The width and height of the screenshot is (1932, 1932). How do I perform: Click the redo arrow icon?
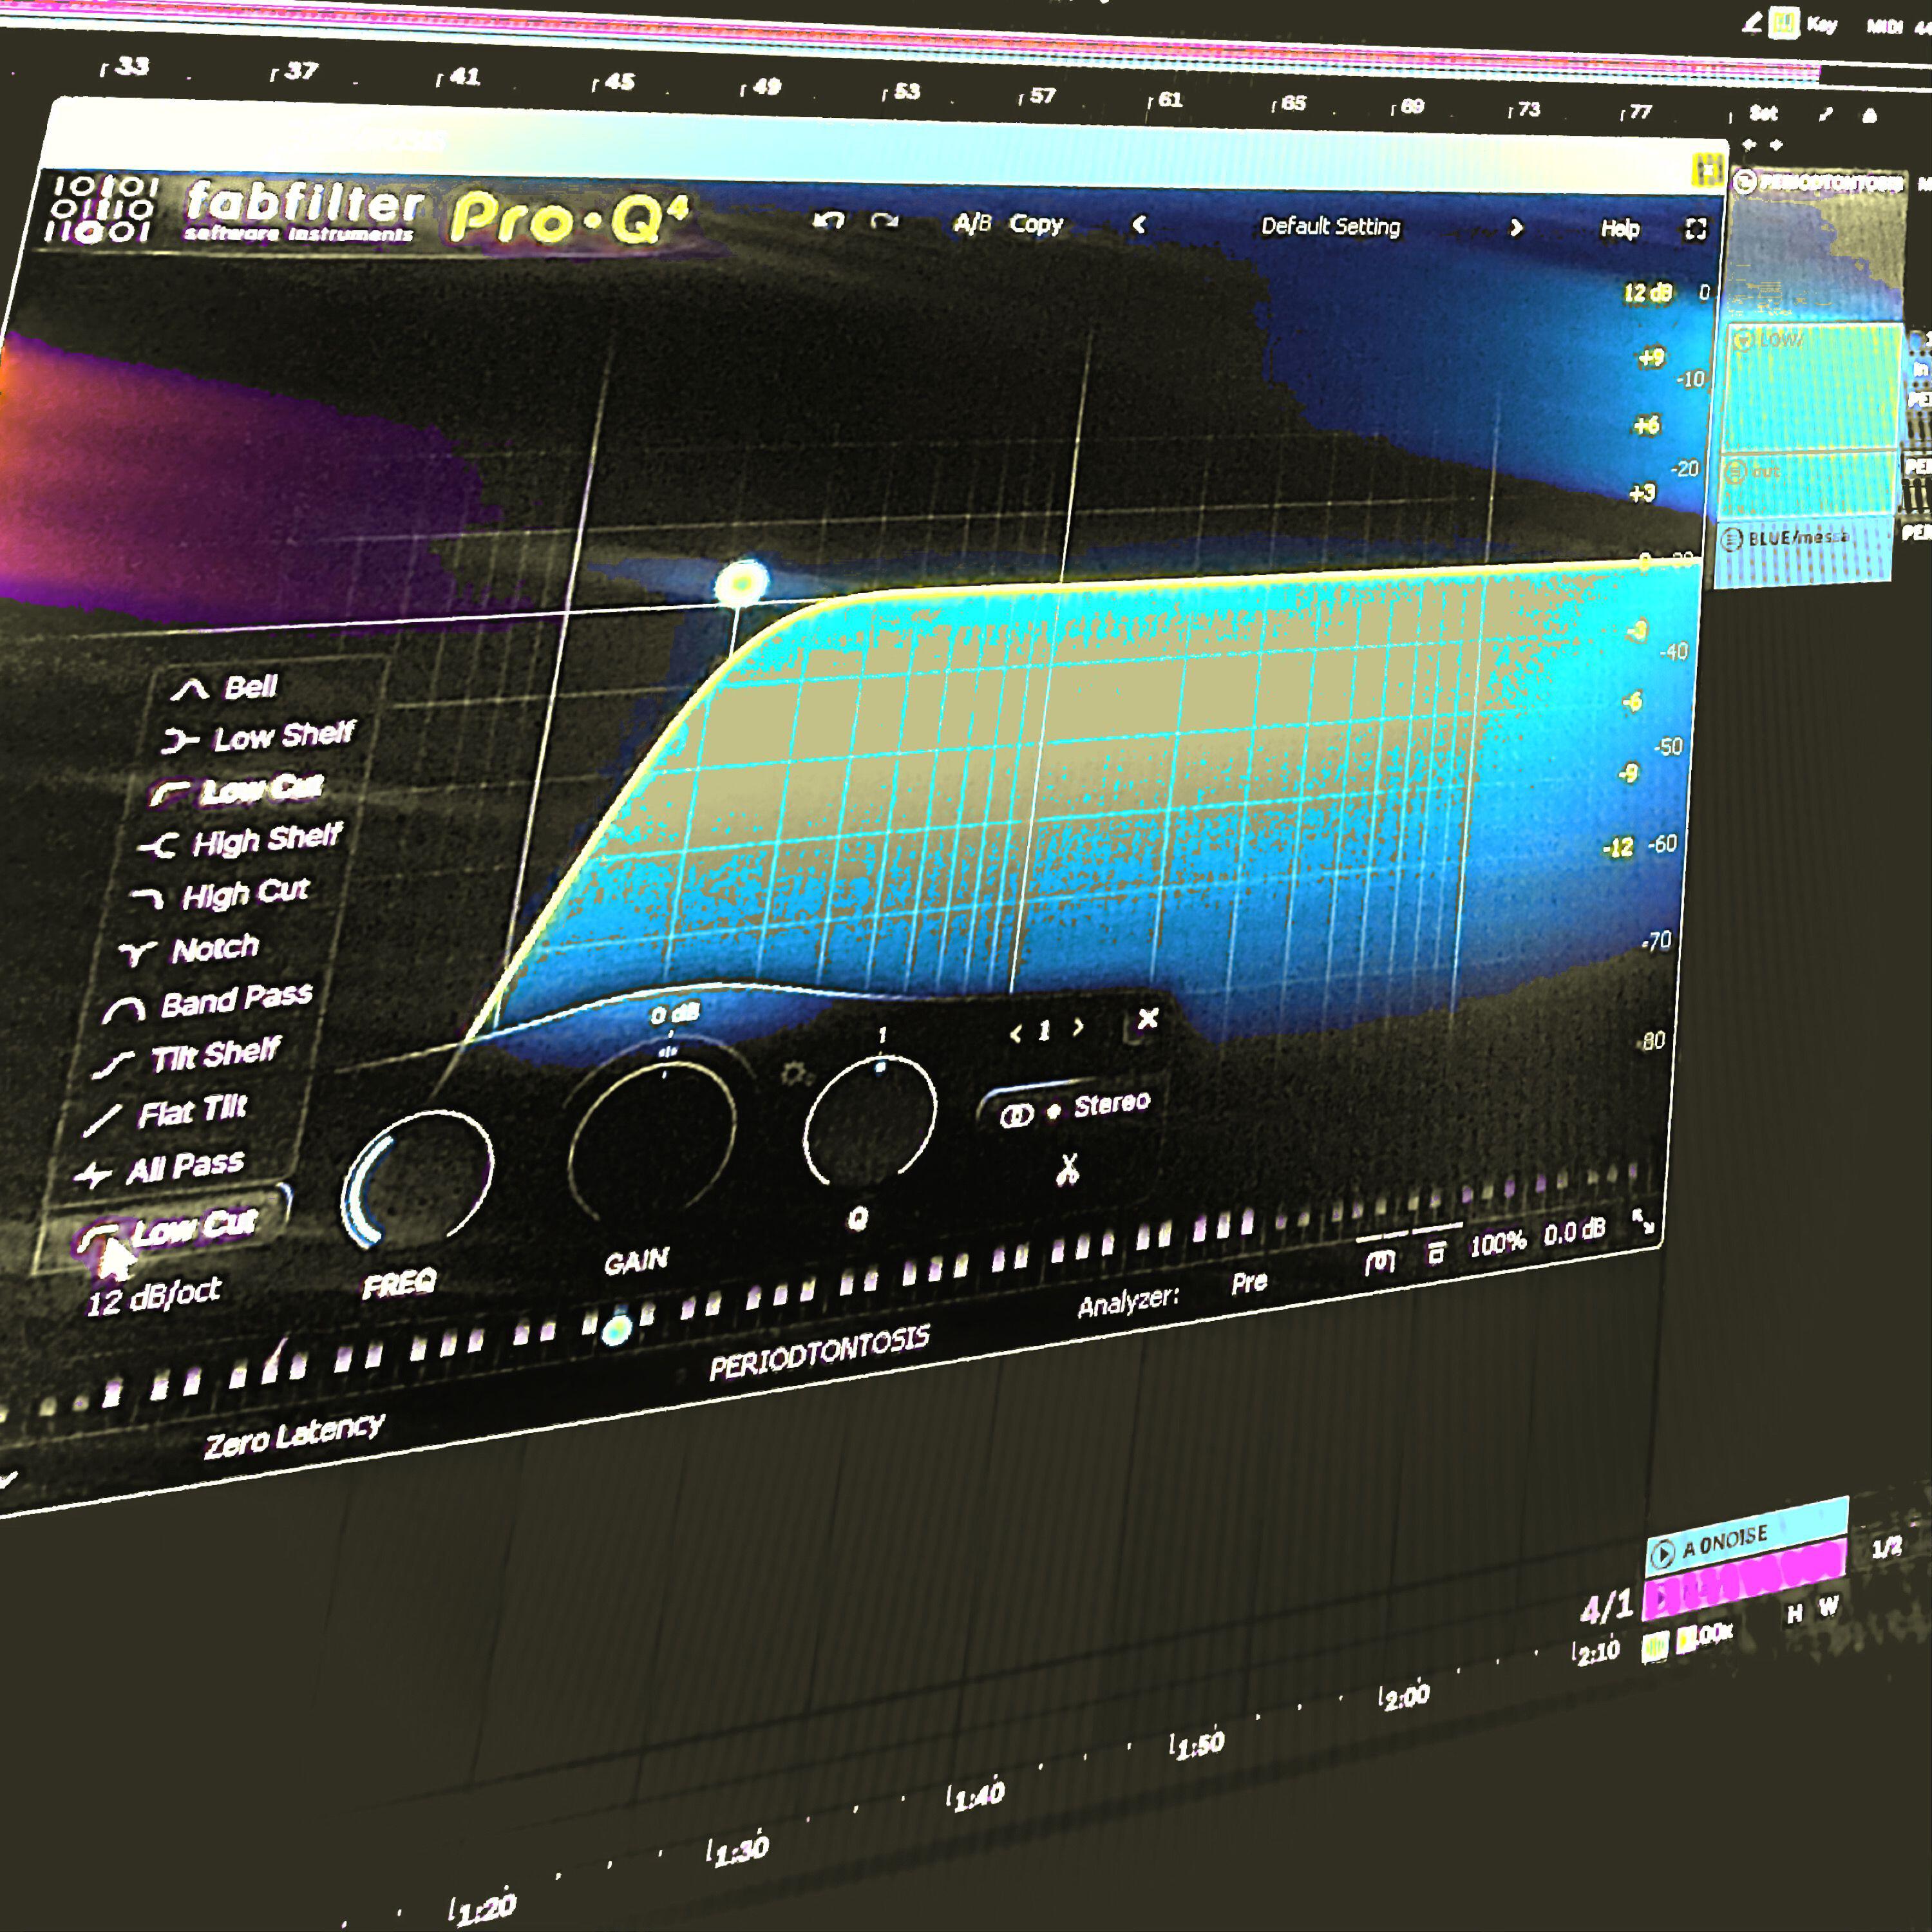(x=884, y=221)
